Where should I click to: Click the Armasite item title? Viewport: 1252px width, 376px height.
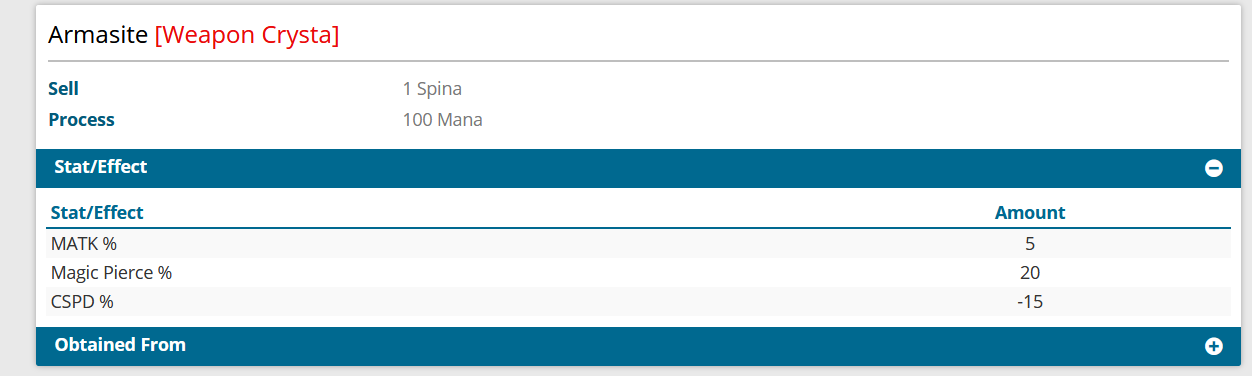[x=98, y=35]
